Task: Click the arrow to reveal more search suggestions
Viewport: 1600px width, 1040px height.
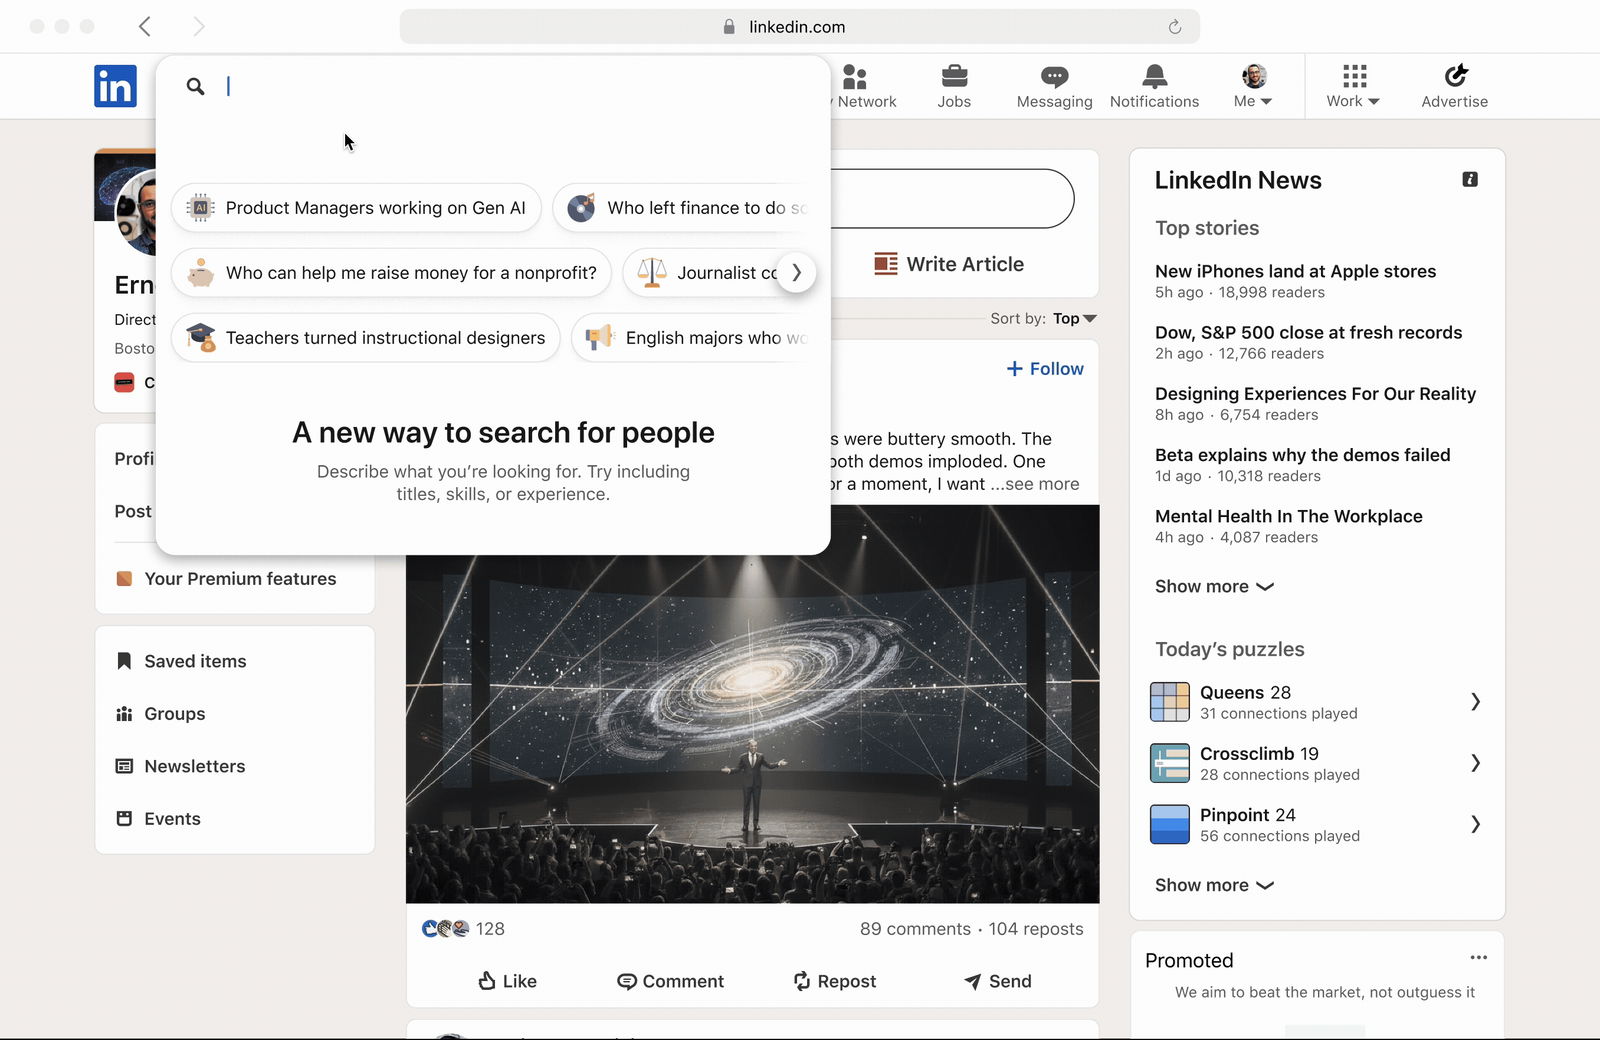Action: click(796, 272)
